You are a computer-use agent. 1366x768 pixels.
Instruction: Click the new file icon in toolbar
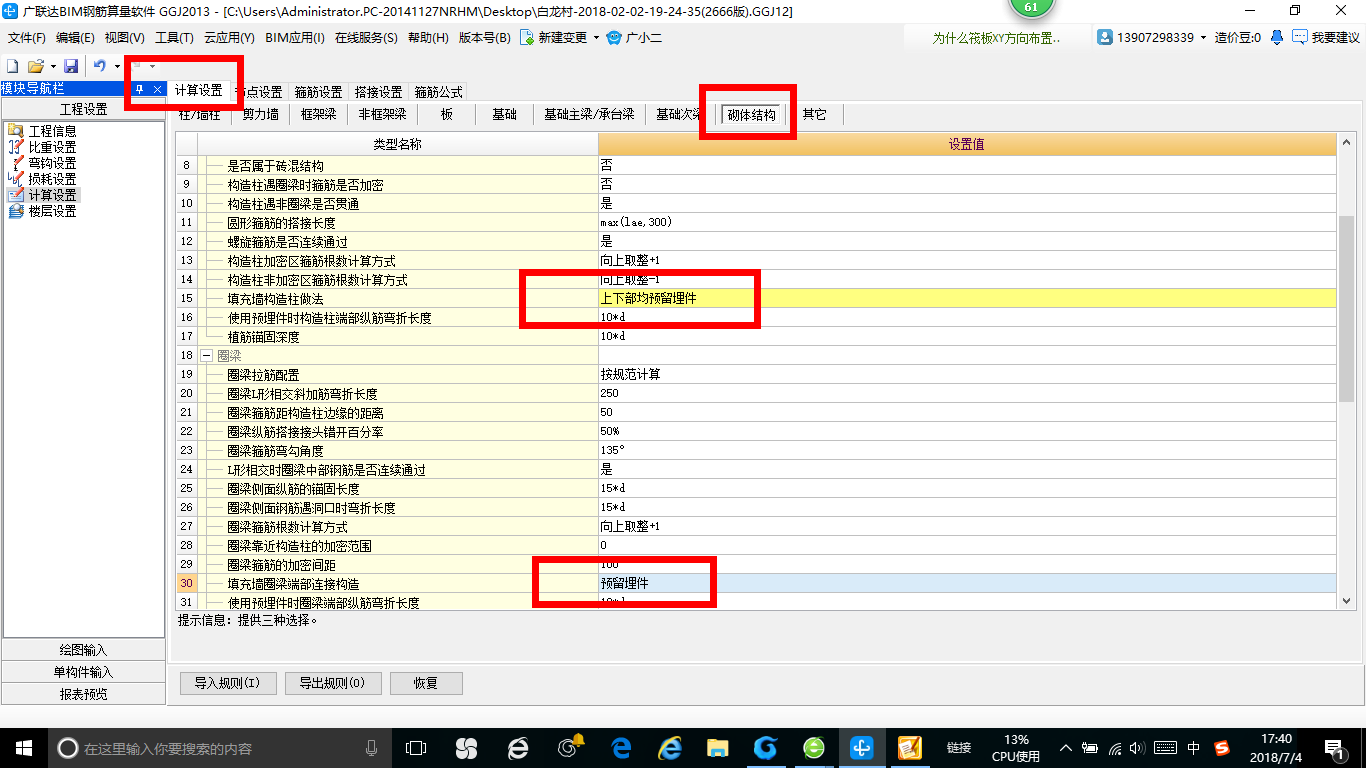12,65
